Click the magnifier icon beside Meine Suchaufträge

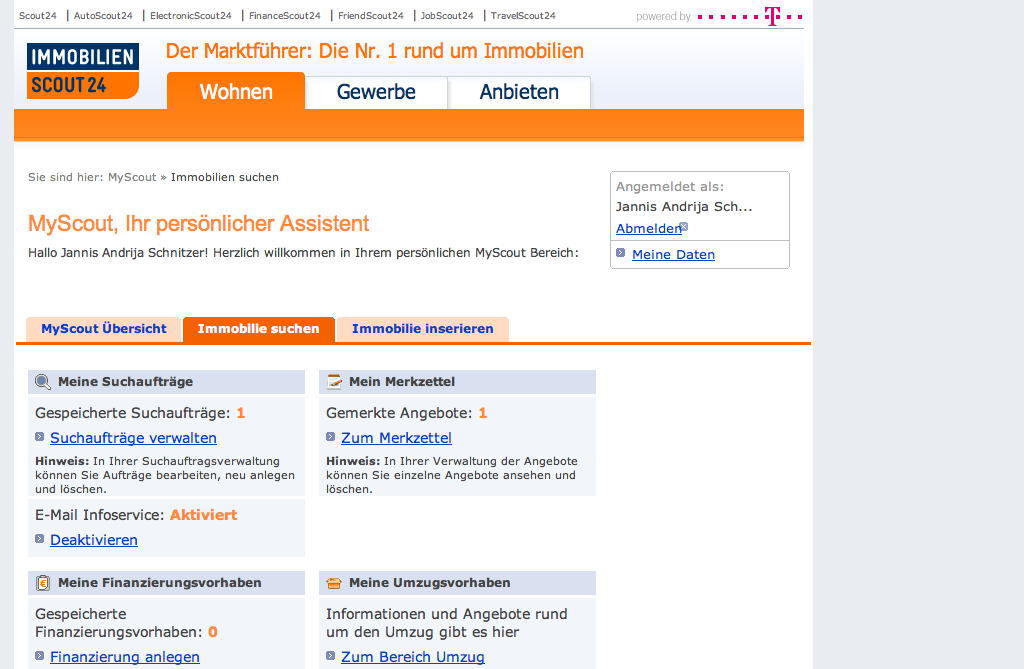[43, 382]
